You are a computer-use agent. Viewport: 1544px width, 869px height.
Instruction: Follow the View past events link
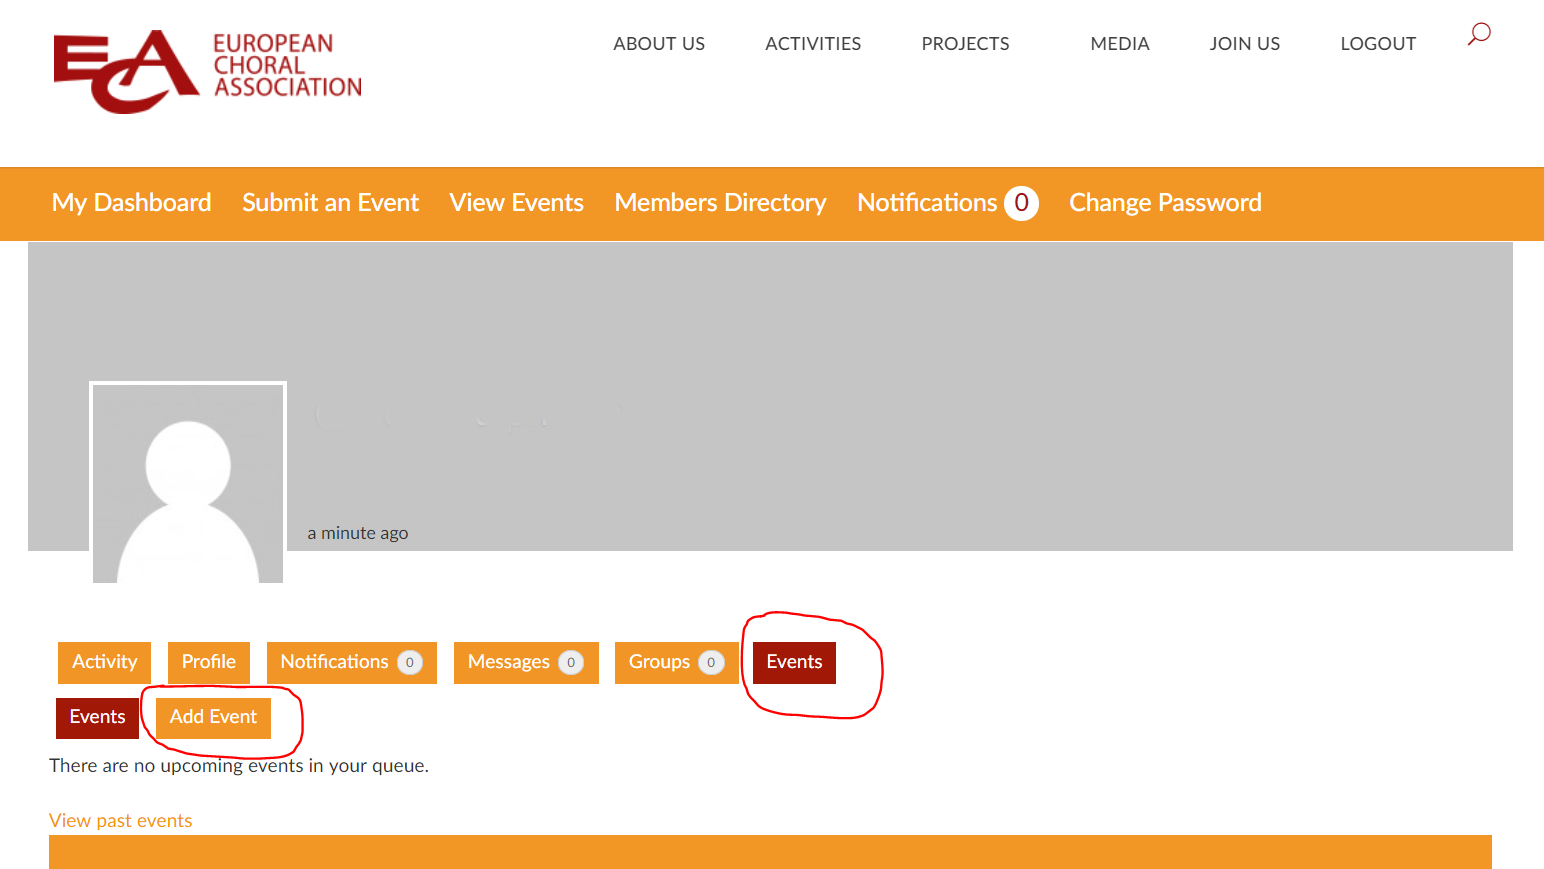click(120, 820)
